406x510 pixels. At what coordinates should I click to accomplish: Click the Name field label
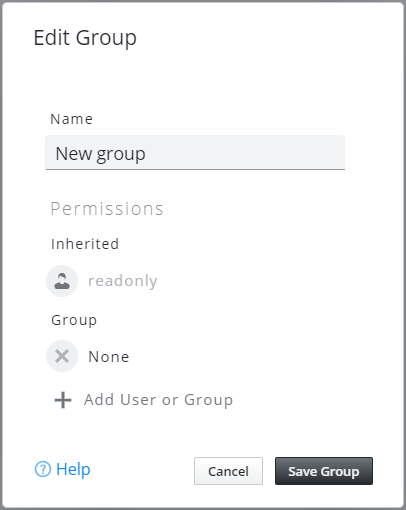point(71,119)
